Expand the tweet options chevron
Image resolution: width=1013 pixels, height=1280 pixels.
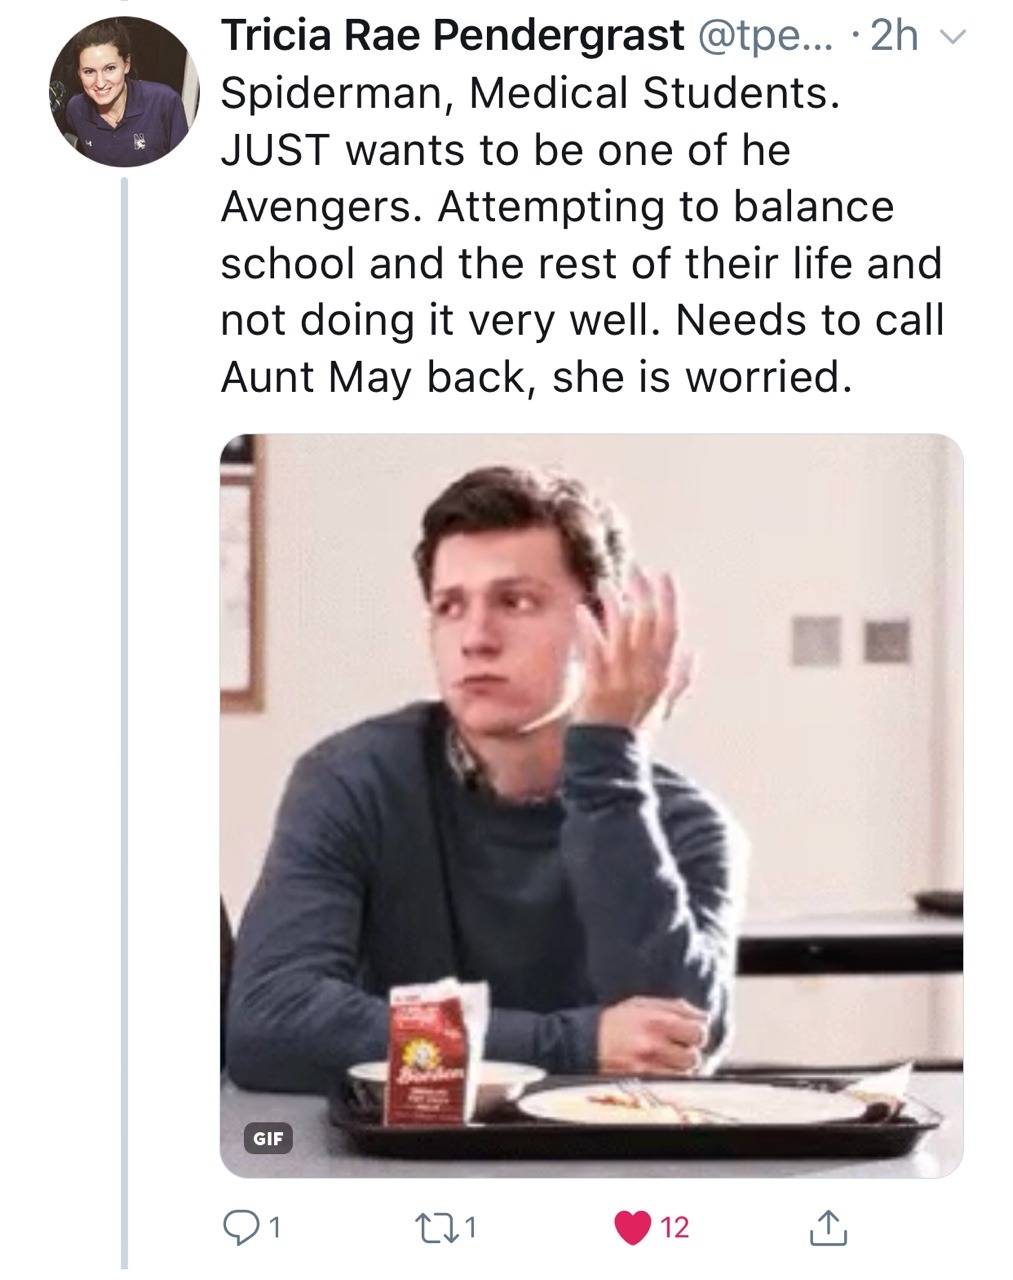955,37
